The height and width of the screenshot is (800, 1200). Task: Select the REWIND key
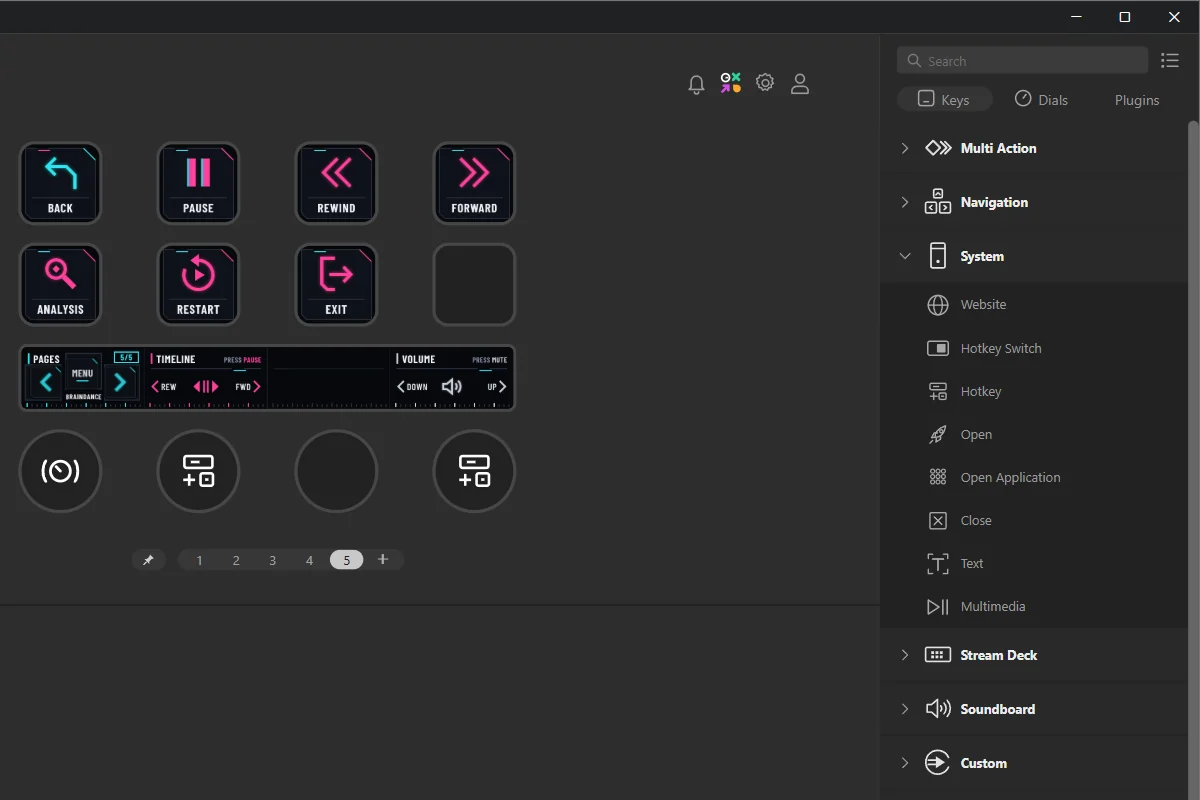[336, 183]
